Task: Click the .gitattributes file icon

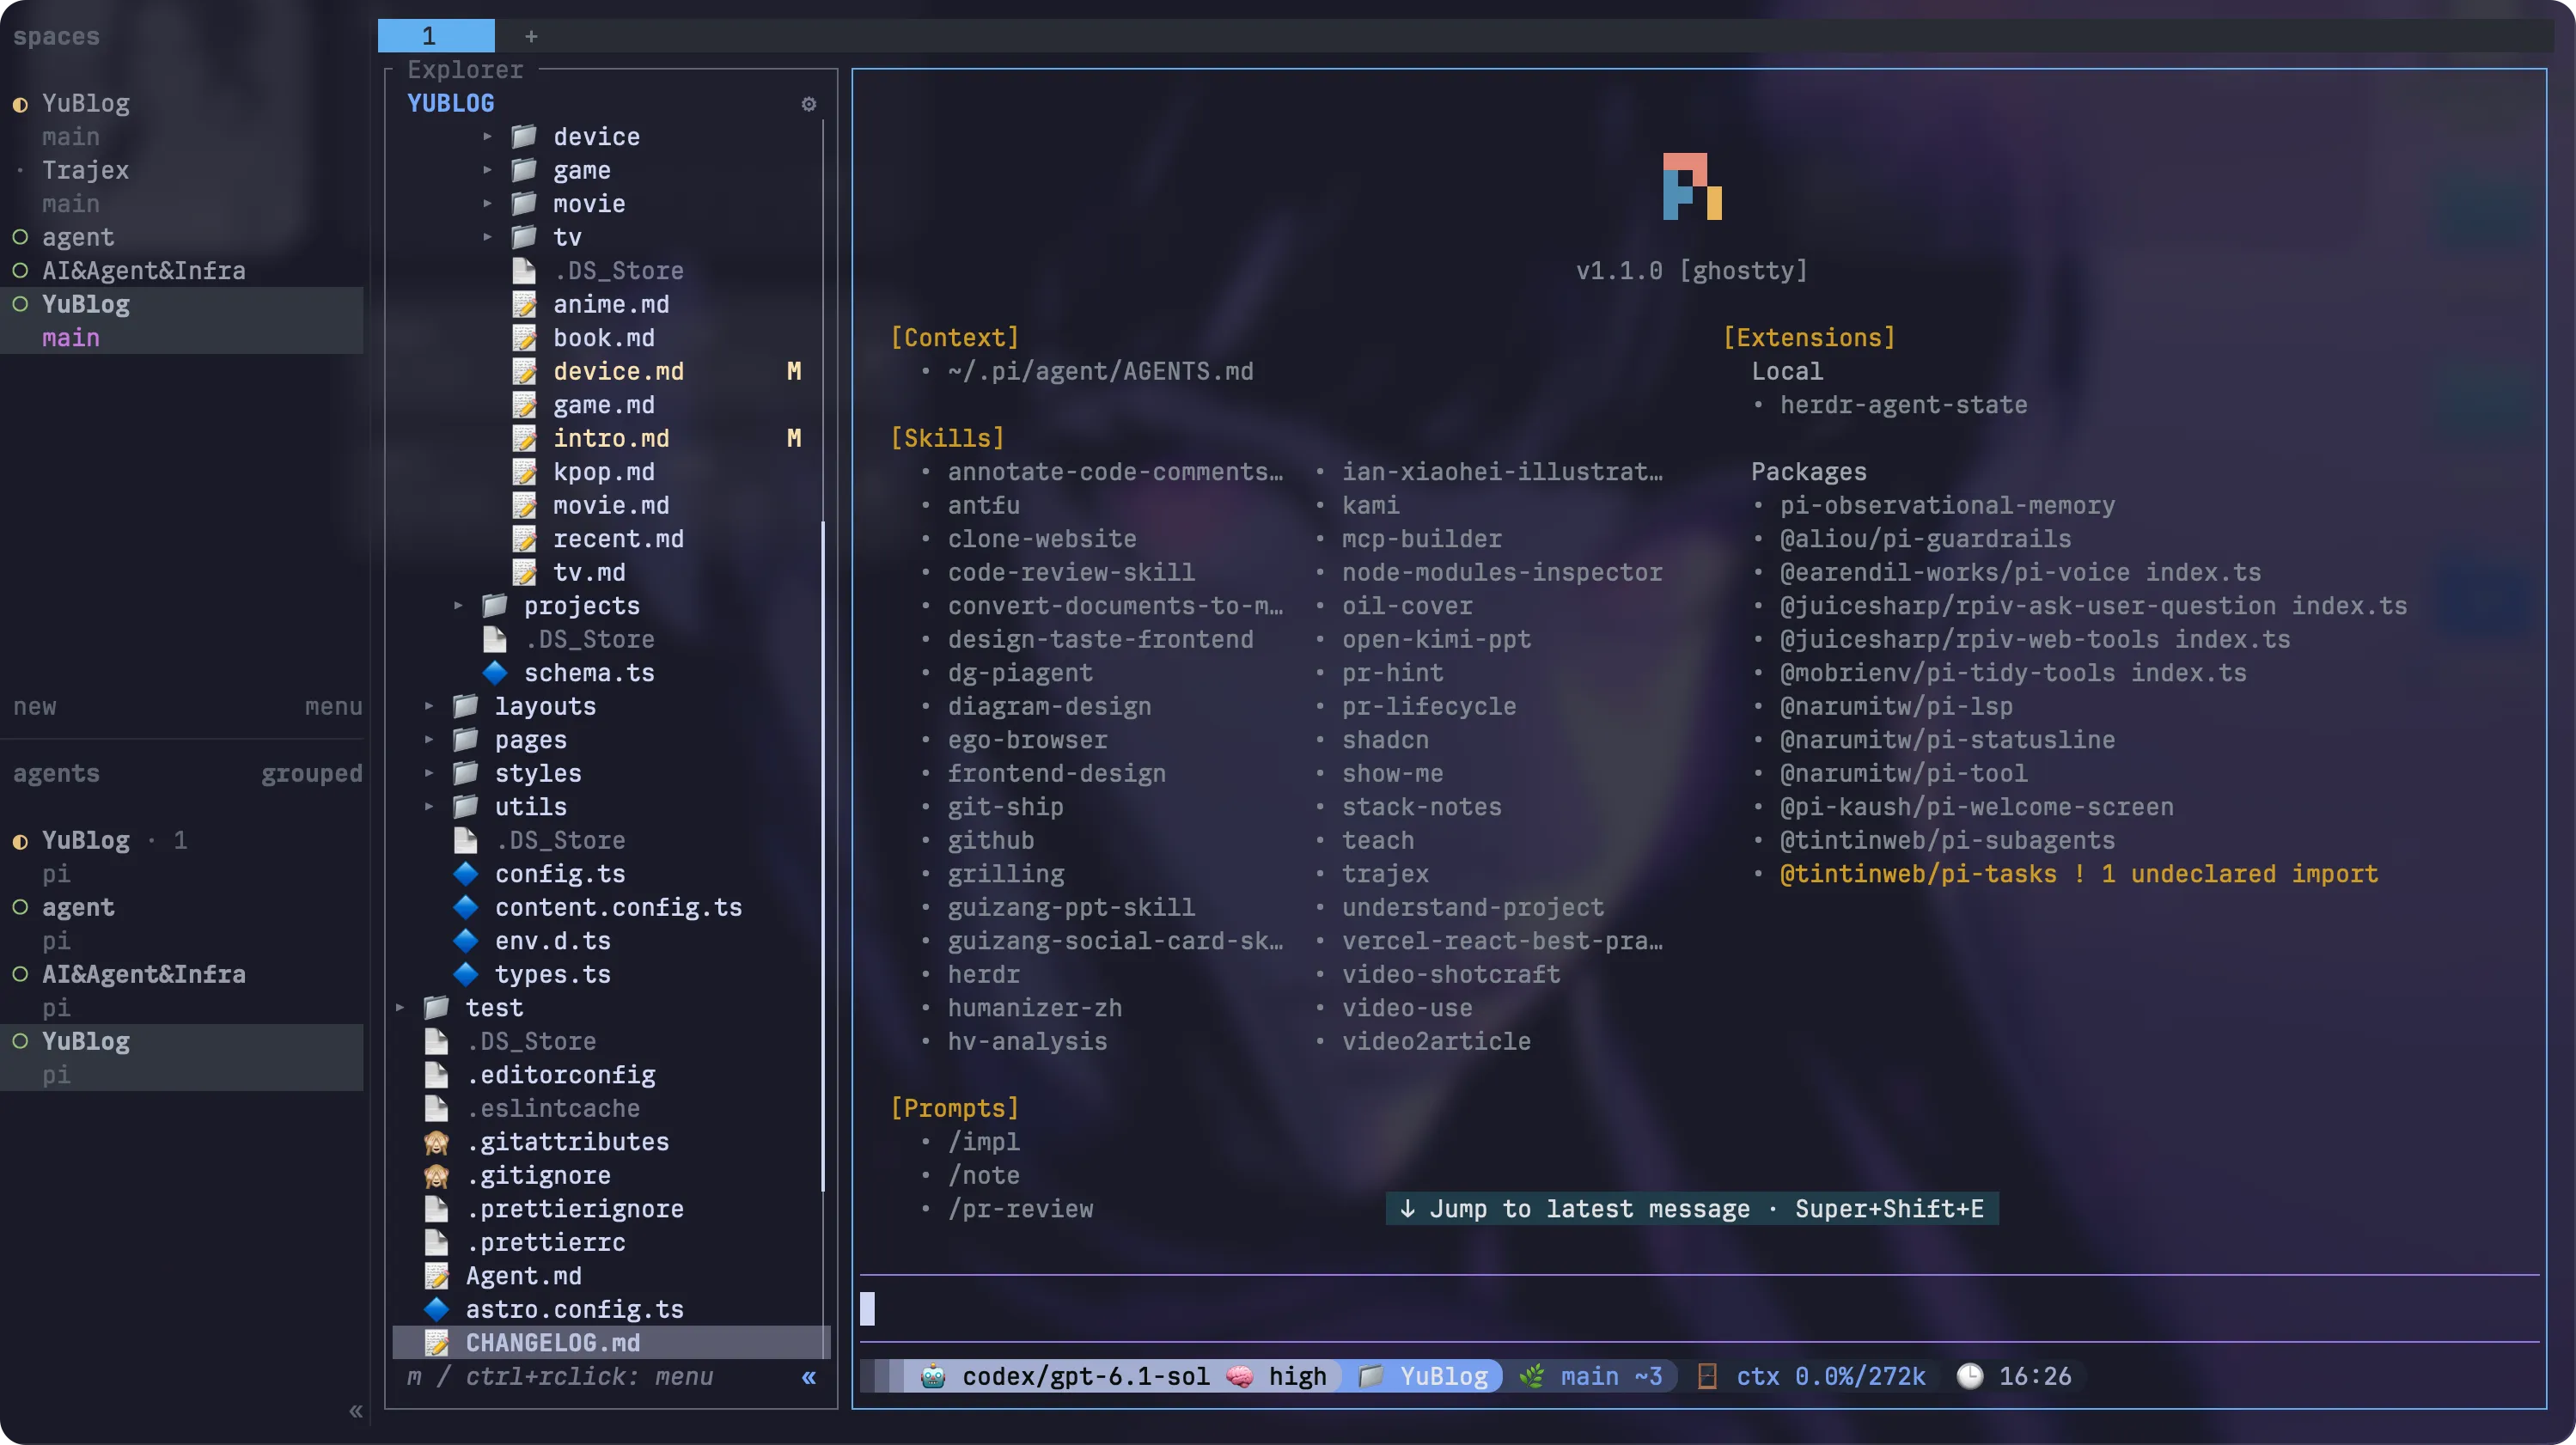Action: pos(436,1142)
